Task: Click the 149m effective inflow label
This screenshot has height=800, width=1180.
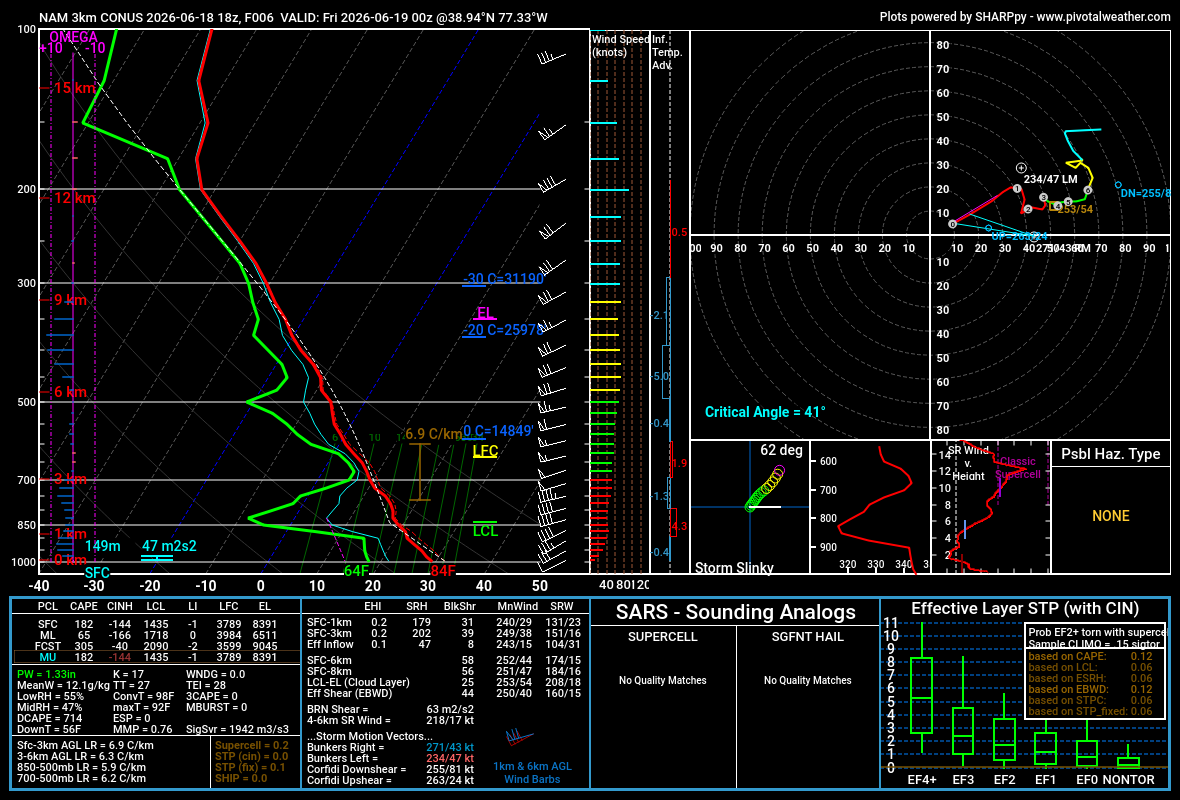Action: coord(103,546)
